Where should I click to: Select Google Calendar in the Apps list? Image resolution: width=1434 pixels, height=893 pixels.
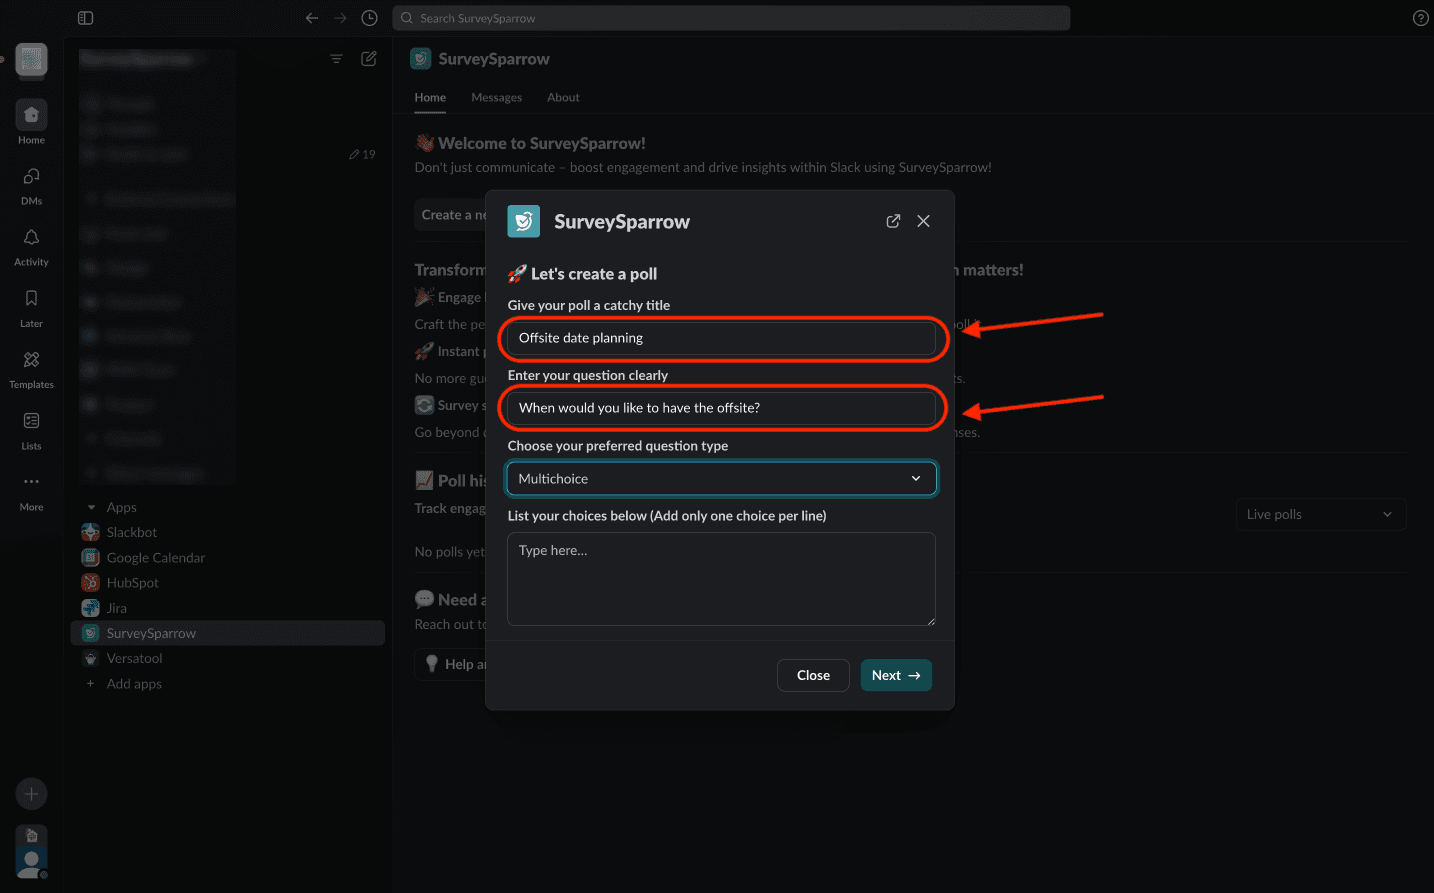[x=155, y=558]
